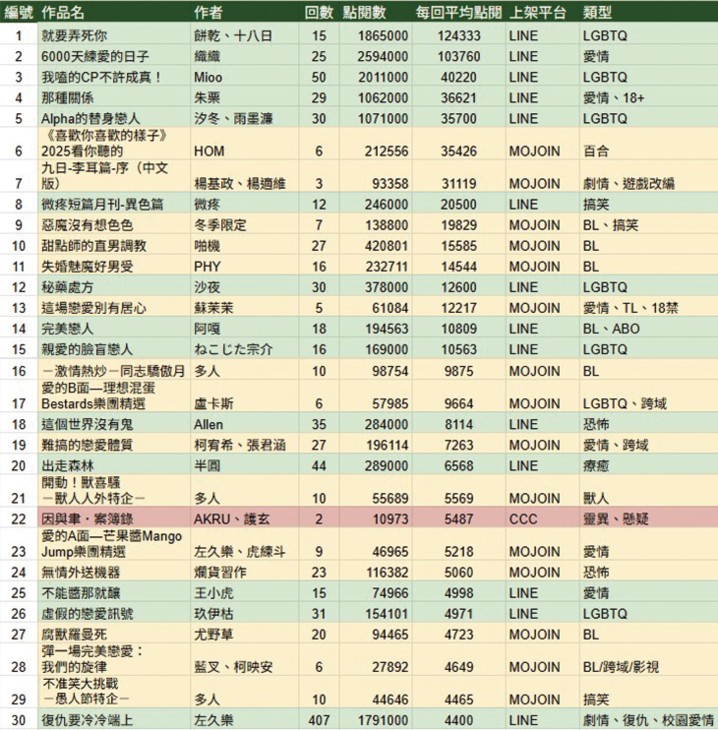Select average value 124333
The width and height of the screenshot is (718, 730).
click(459, 36)
